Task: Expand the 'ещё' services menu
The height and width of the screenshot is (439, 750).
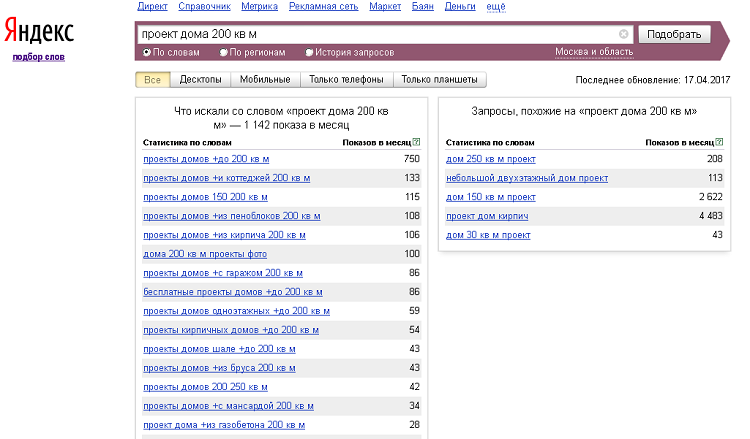Action: click(x=495, y=7)
